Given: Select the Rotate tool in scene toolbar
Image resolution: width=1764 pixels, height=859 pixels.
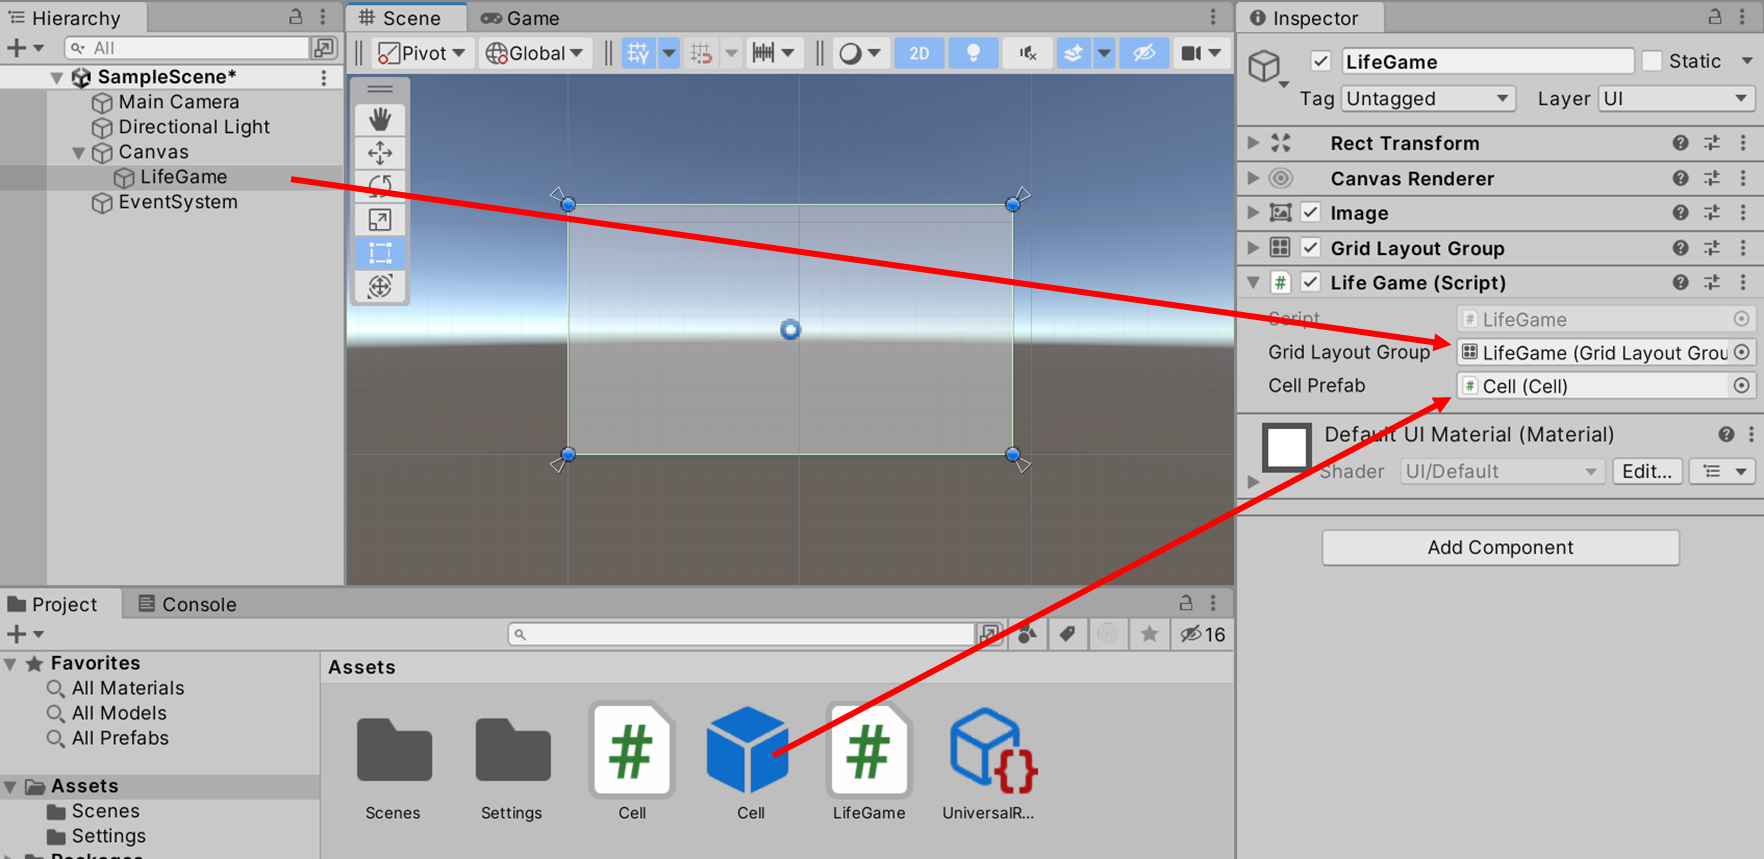Looking at the screenshot, I should pos(380,186).
